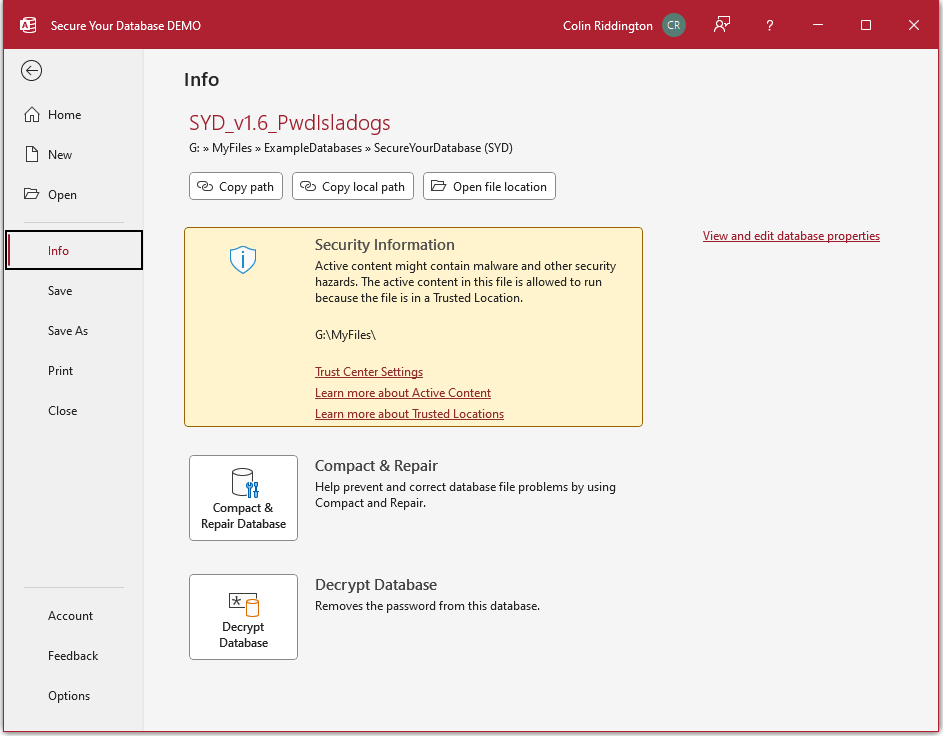Follow Learn more about Trusted Locations link

[410, 414]
